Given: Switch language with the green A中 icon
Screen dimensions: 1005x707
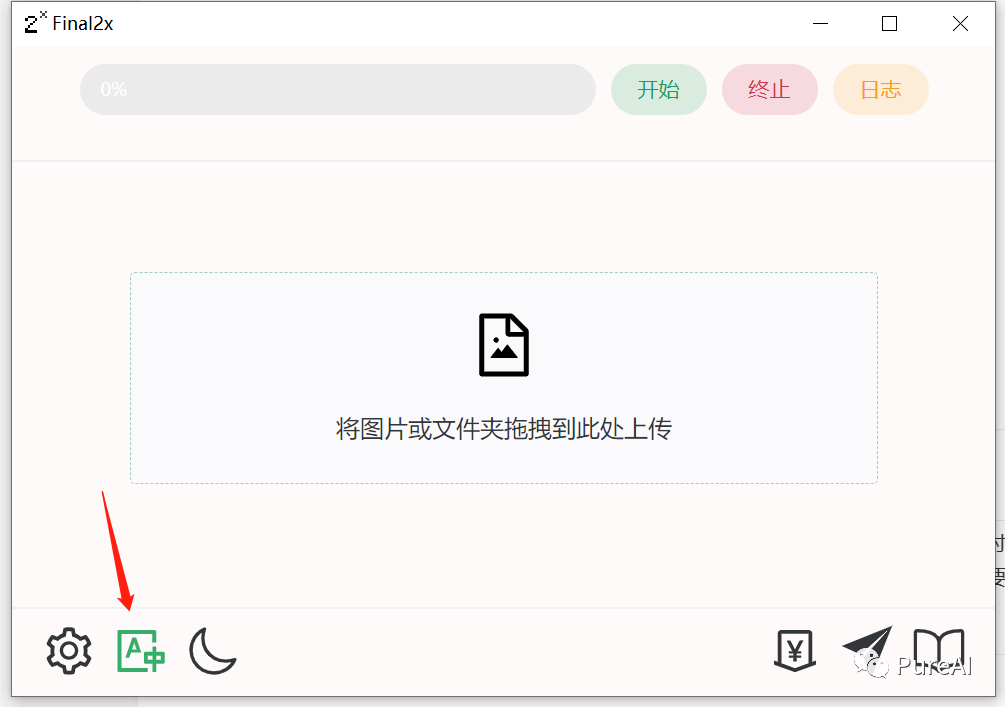Looking at the screenshot, I should 141,651.
